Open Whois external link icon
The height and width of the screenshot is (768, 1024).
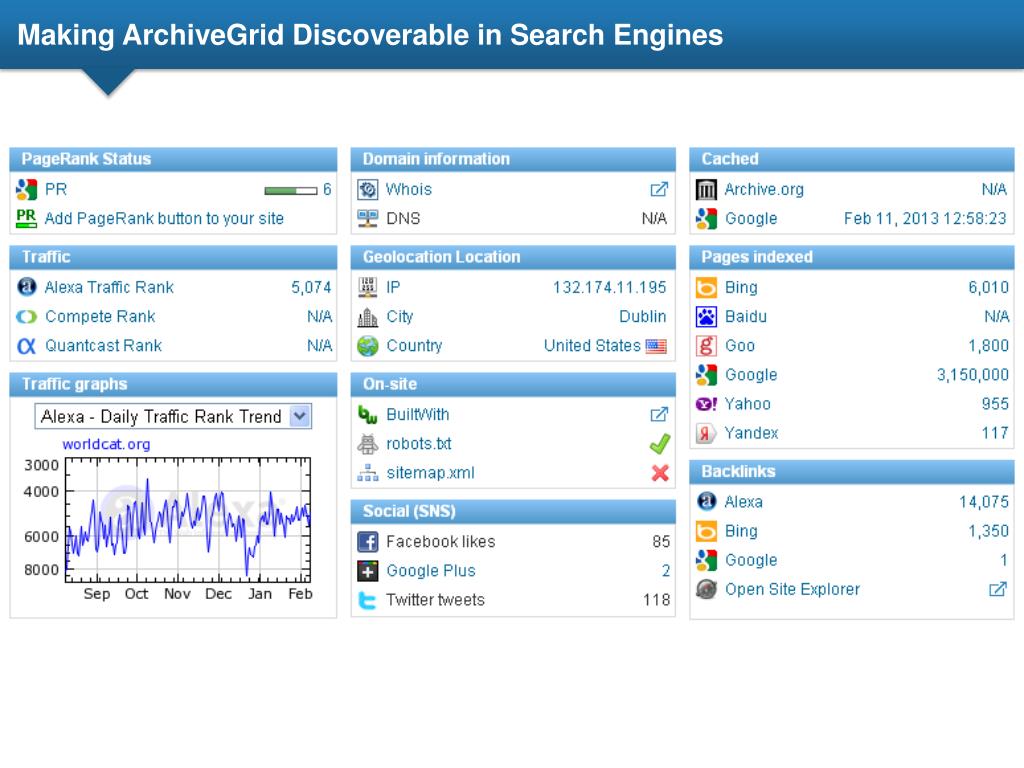coord(659,189)
